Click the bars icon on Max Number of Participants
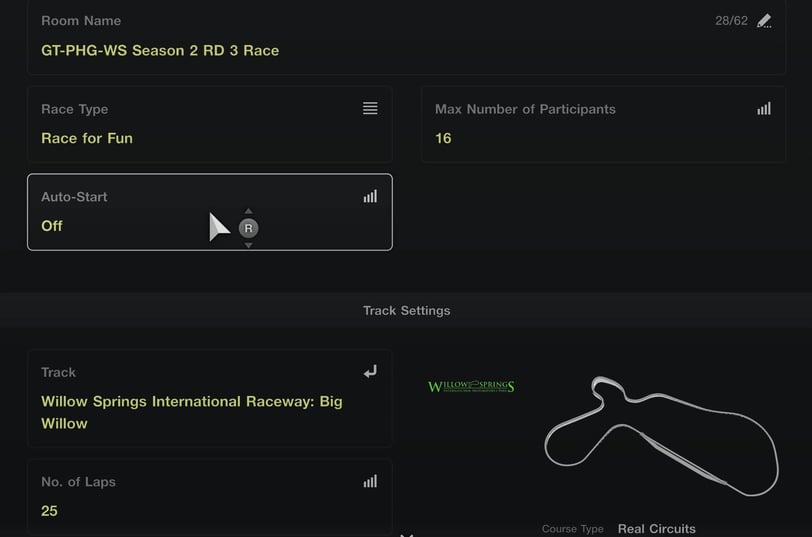 (x=764, y=108)
